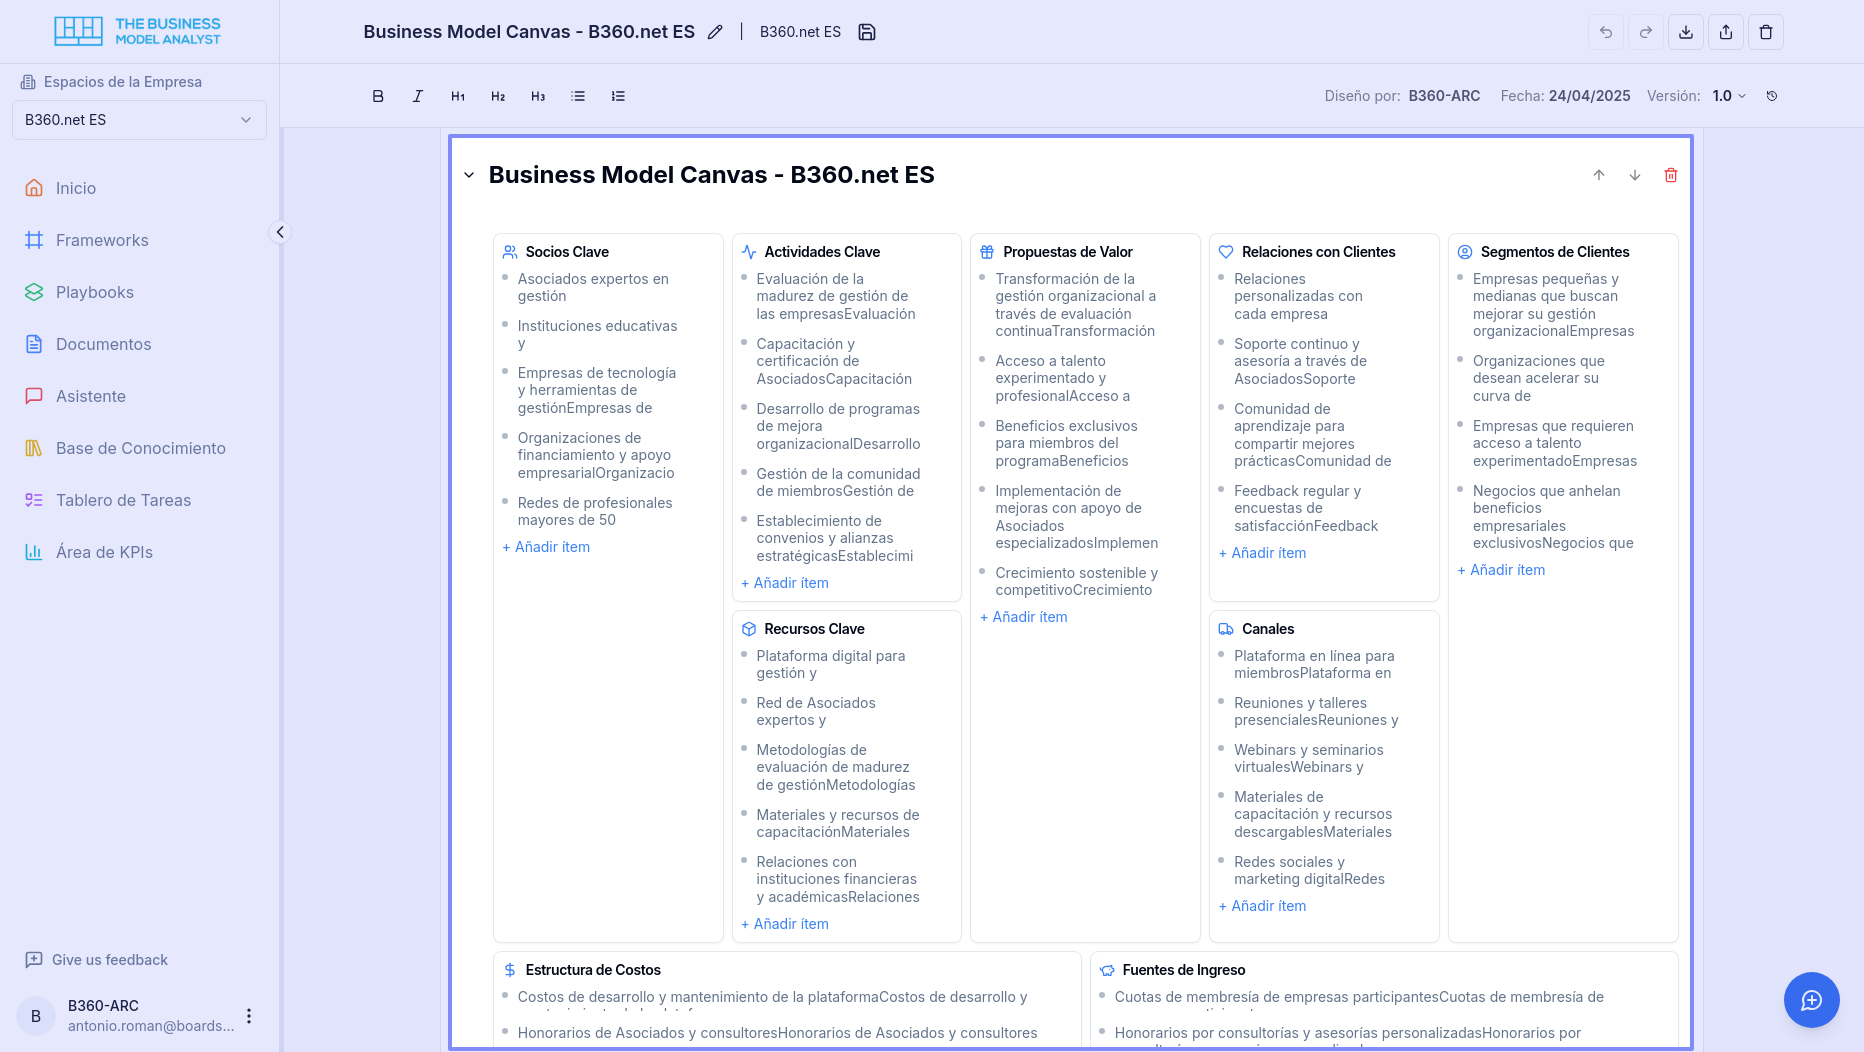Click the save icon next to B360.net ES
This screenshot has width=1864, height=1052.
[x=867, y=32]
